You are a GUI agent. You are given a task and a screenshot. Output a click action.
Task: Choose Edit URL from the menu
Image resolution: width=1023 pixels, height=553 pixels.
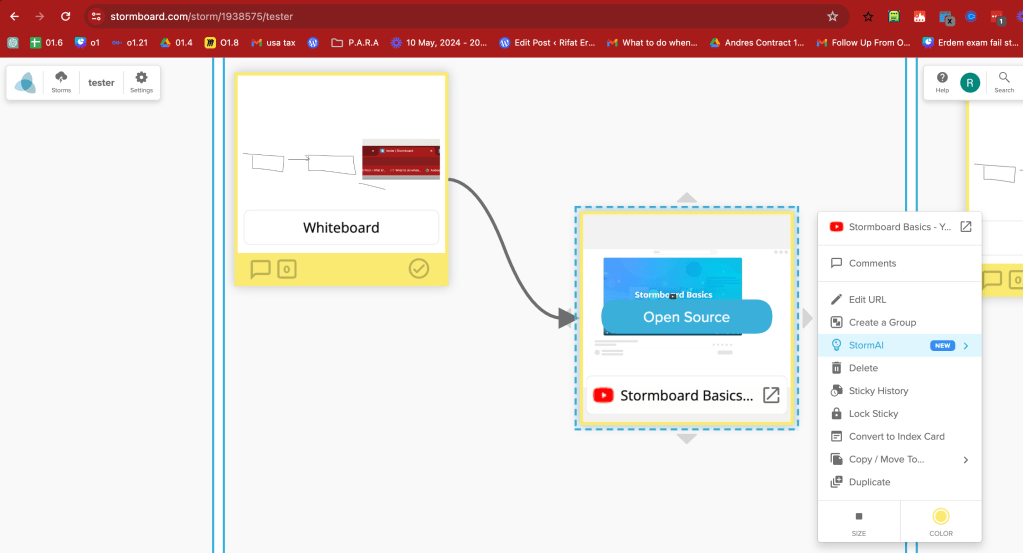pos(900,299)
